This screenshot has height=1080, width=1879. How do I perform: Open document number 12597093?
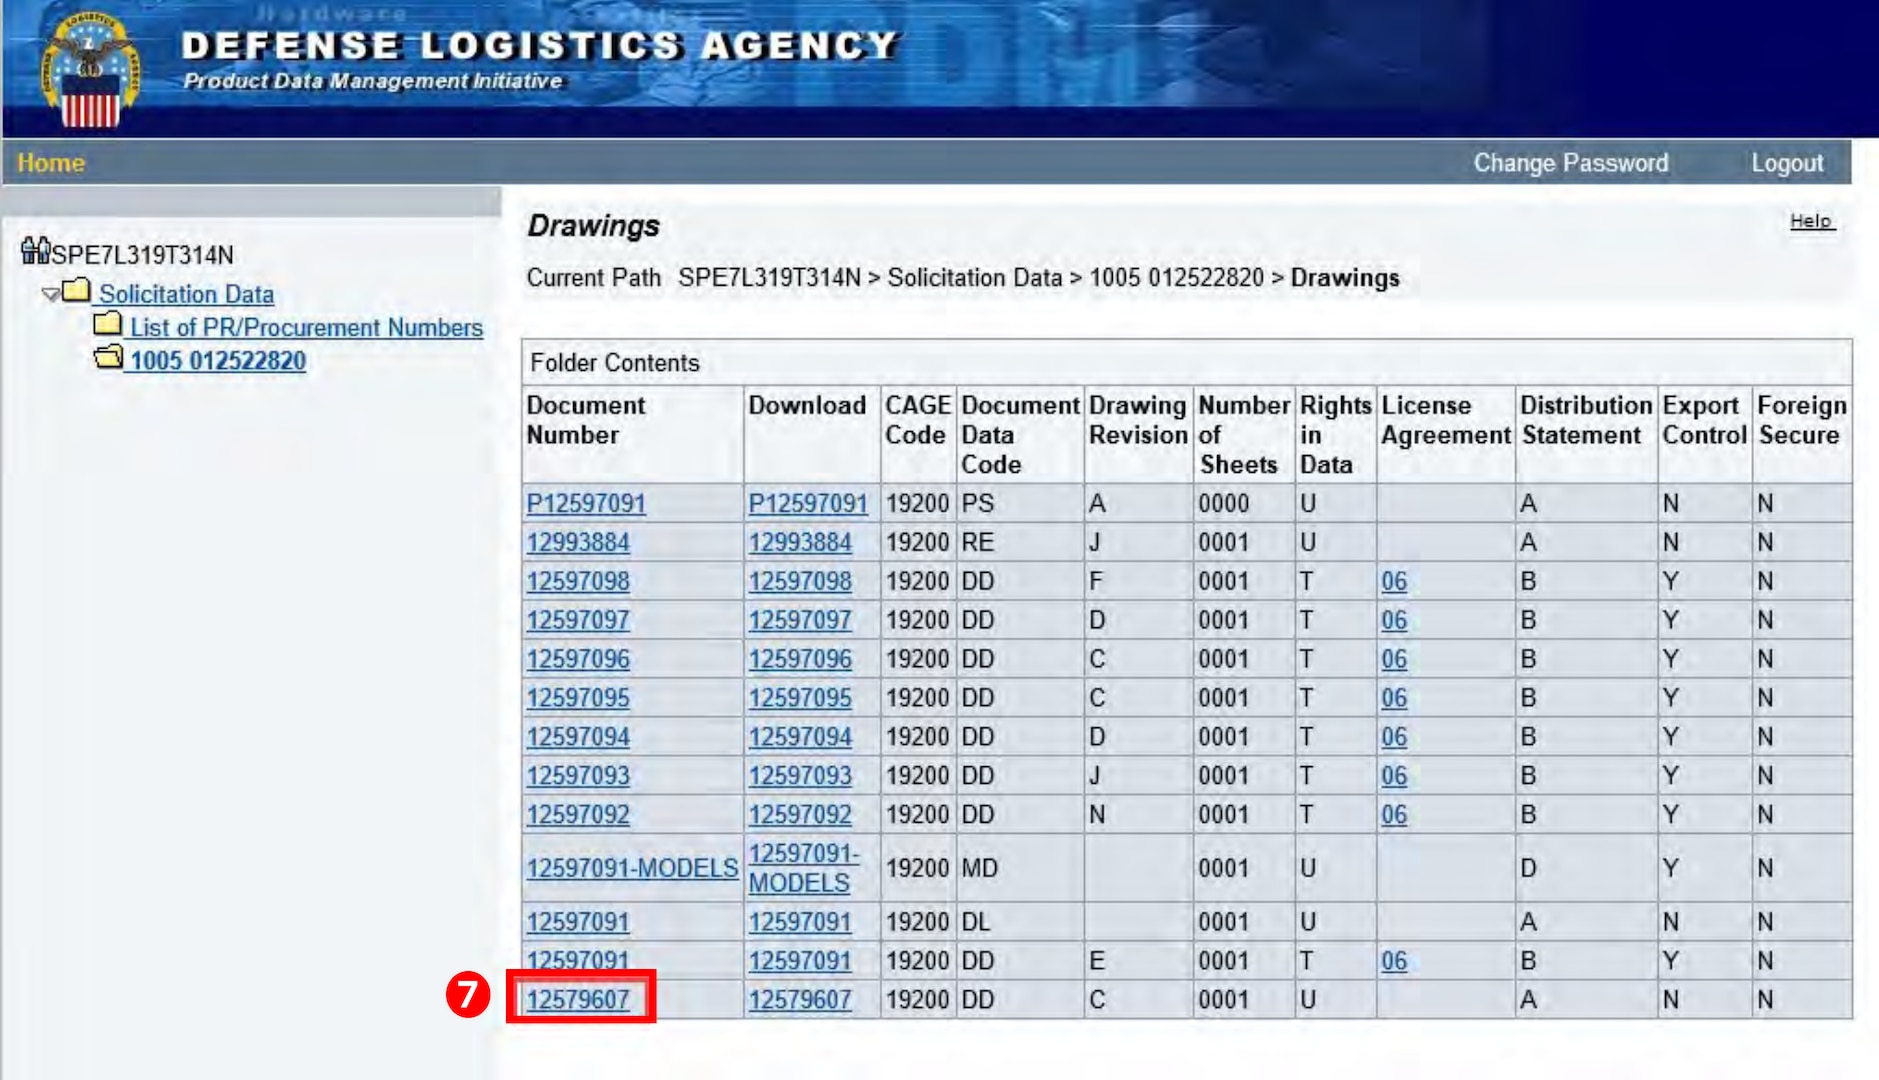pyautogui.click(x=578, y=776)
